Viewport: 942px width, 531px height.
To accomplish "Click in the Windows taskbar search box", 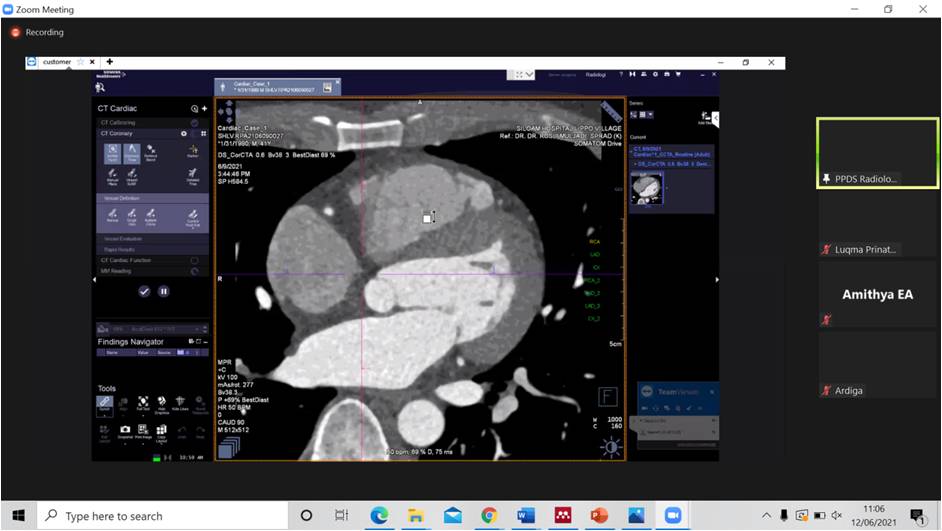I will [160, 516].
